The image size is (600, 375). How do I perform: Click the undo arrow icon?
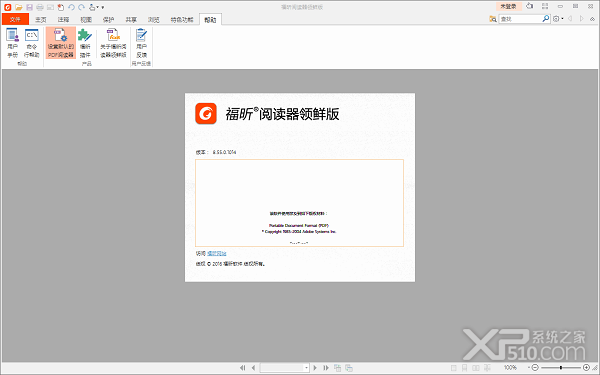pyautogui.click(x=71, y=7)
